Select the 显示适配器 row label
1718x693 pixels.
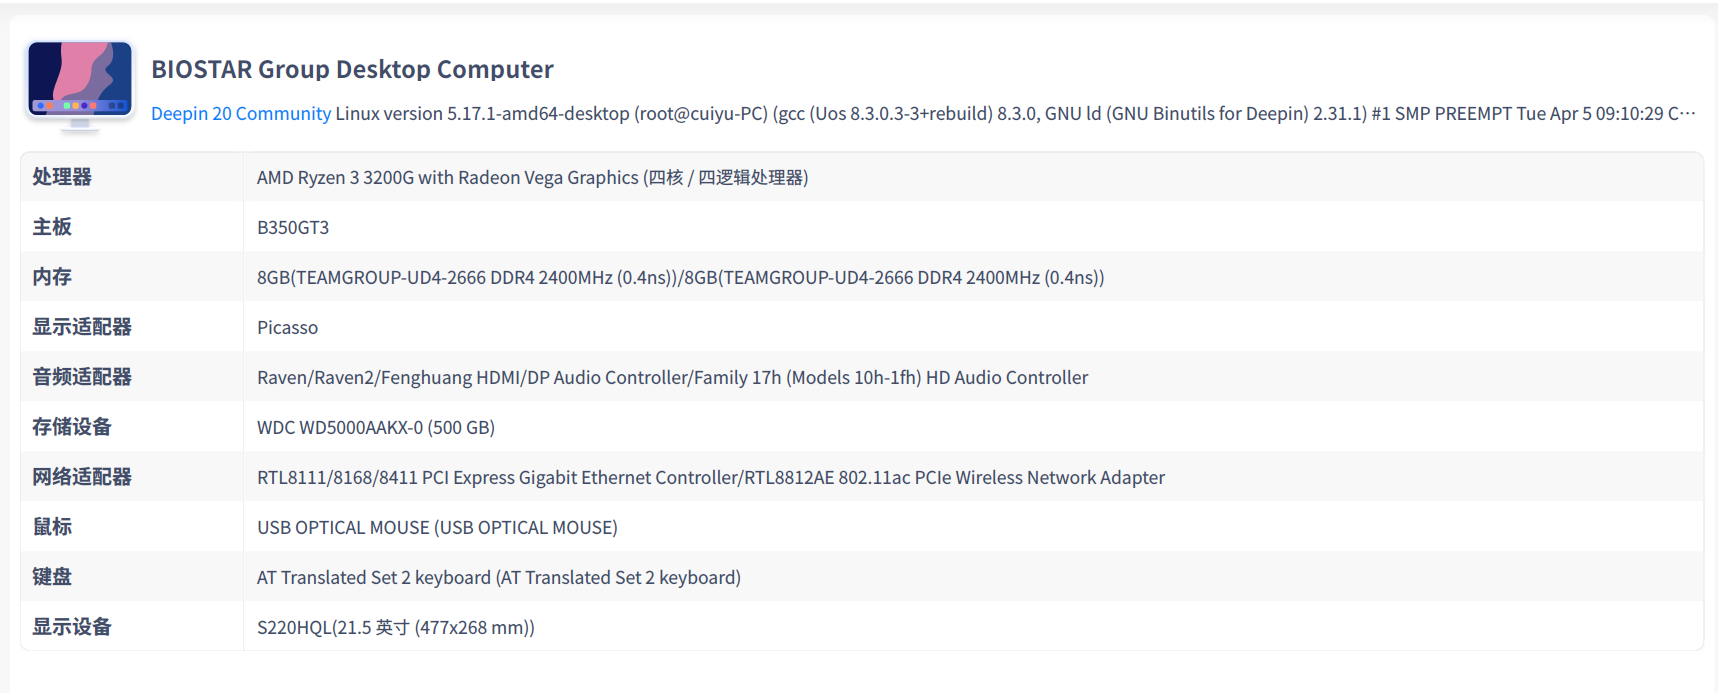82,327
